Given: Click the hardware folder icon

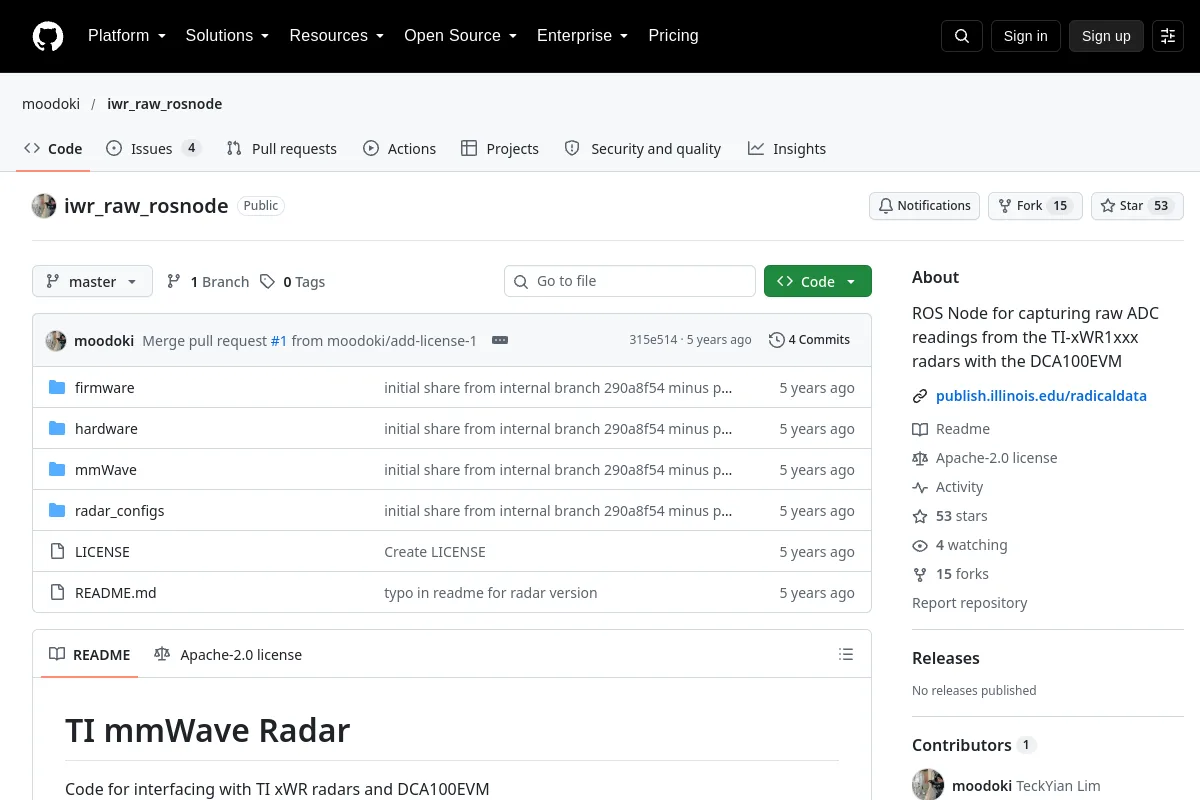Looking at the screenshot, I should (x=57, y=429).
